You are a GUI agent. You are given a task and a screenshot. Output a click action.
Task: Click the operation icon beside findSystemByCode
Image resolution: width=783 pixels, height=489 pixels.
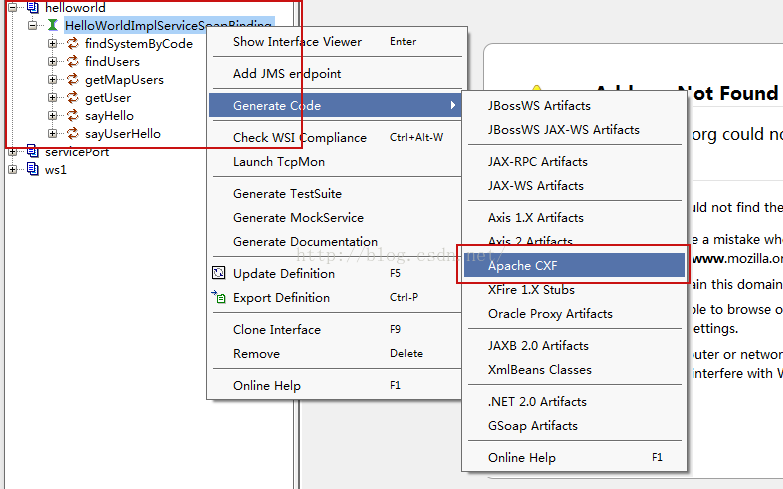[73, 43]
